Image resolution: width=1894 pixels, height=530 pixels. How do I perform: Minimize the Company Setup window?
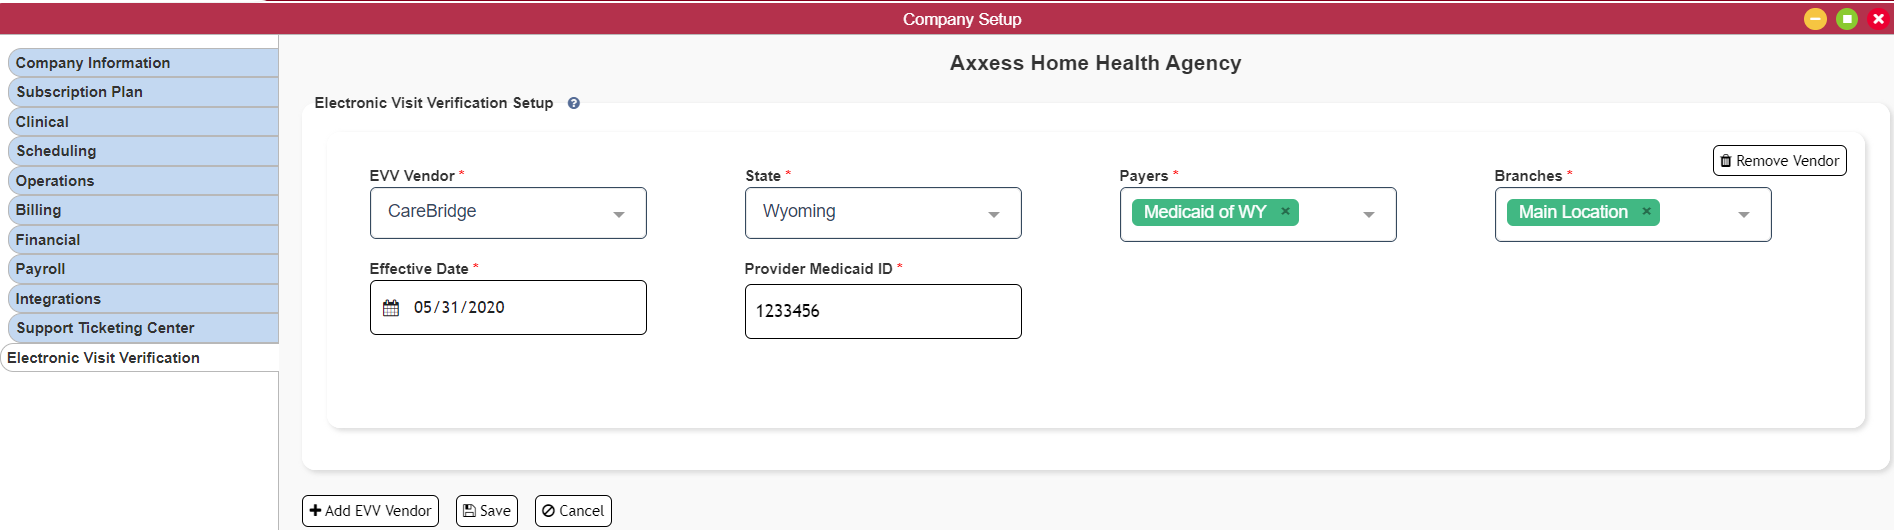click(x=1815, y=19)
